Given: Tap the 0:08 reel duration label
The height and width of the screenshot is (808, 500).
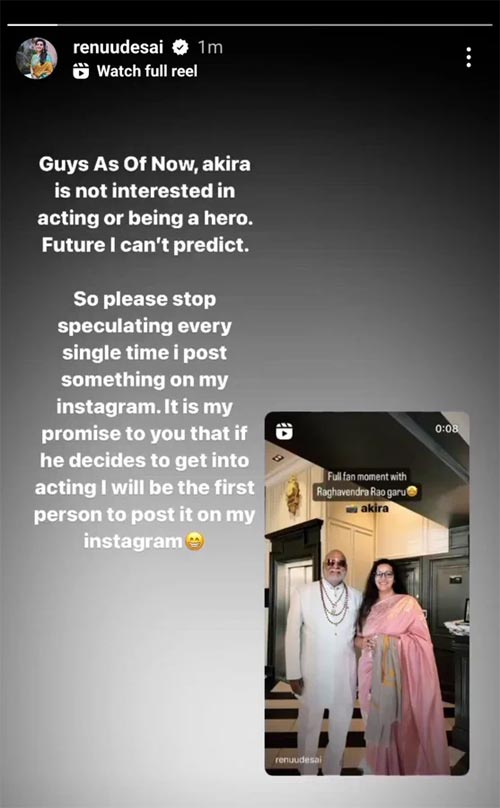Looking at the screenshot, I should (x=446, y=428).
